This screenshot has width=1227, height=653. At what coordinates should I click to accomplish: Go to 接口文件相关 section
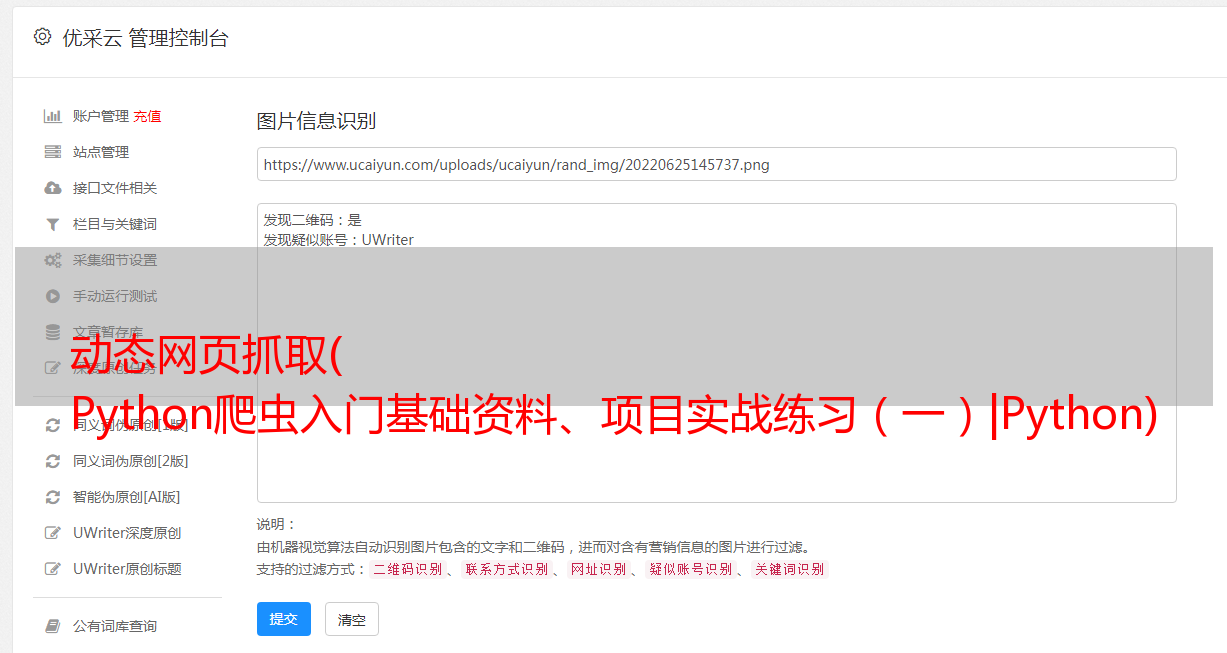click(115, 188)
